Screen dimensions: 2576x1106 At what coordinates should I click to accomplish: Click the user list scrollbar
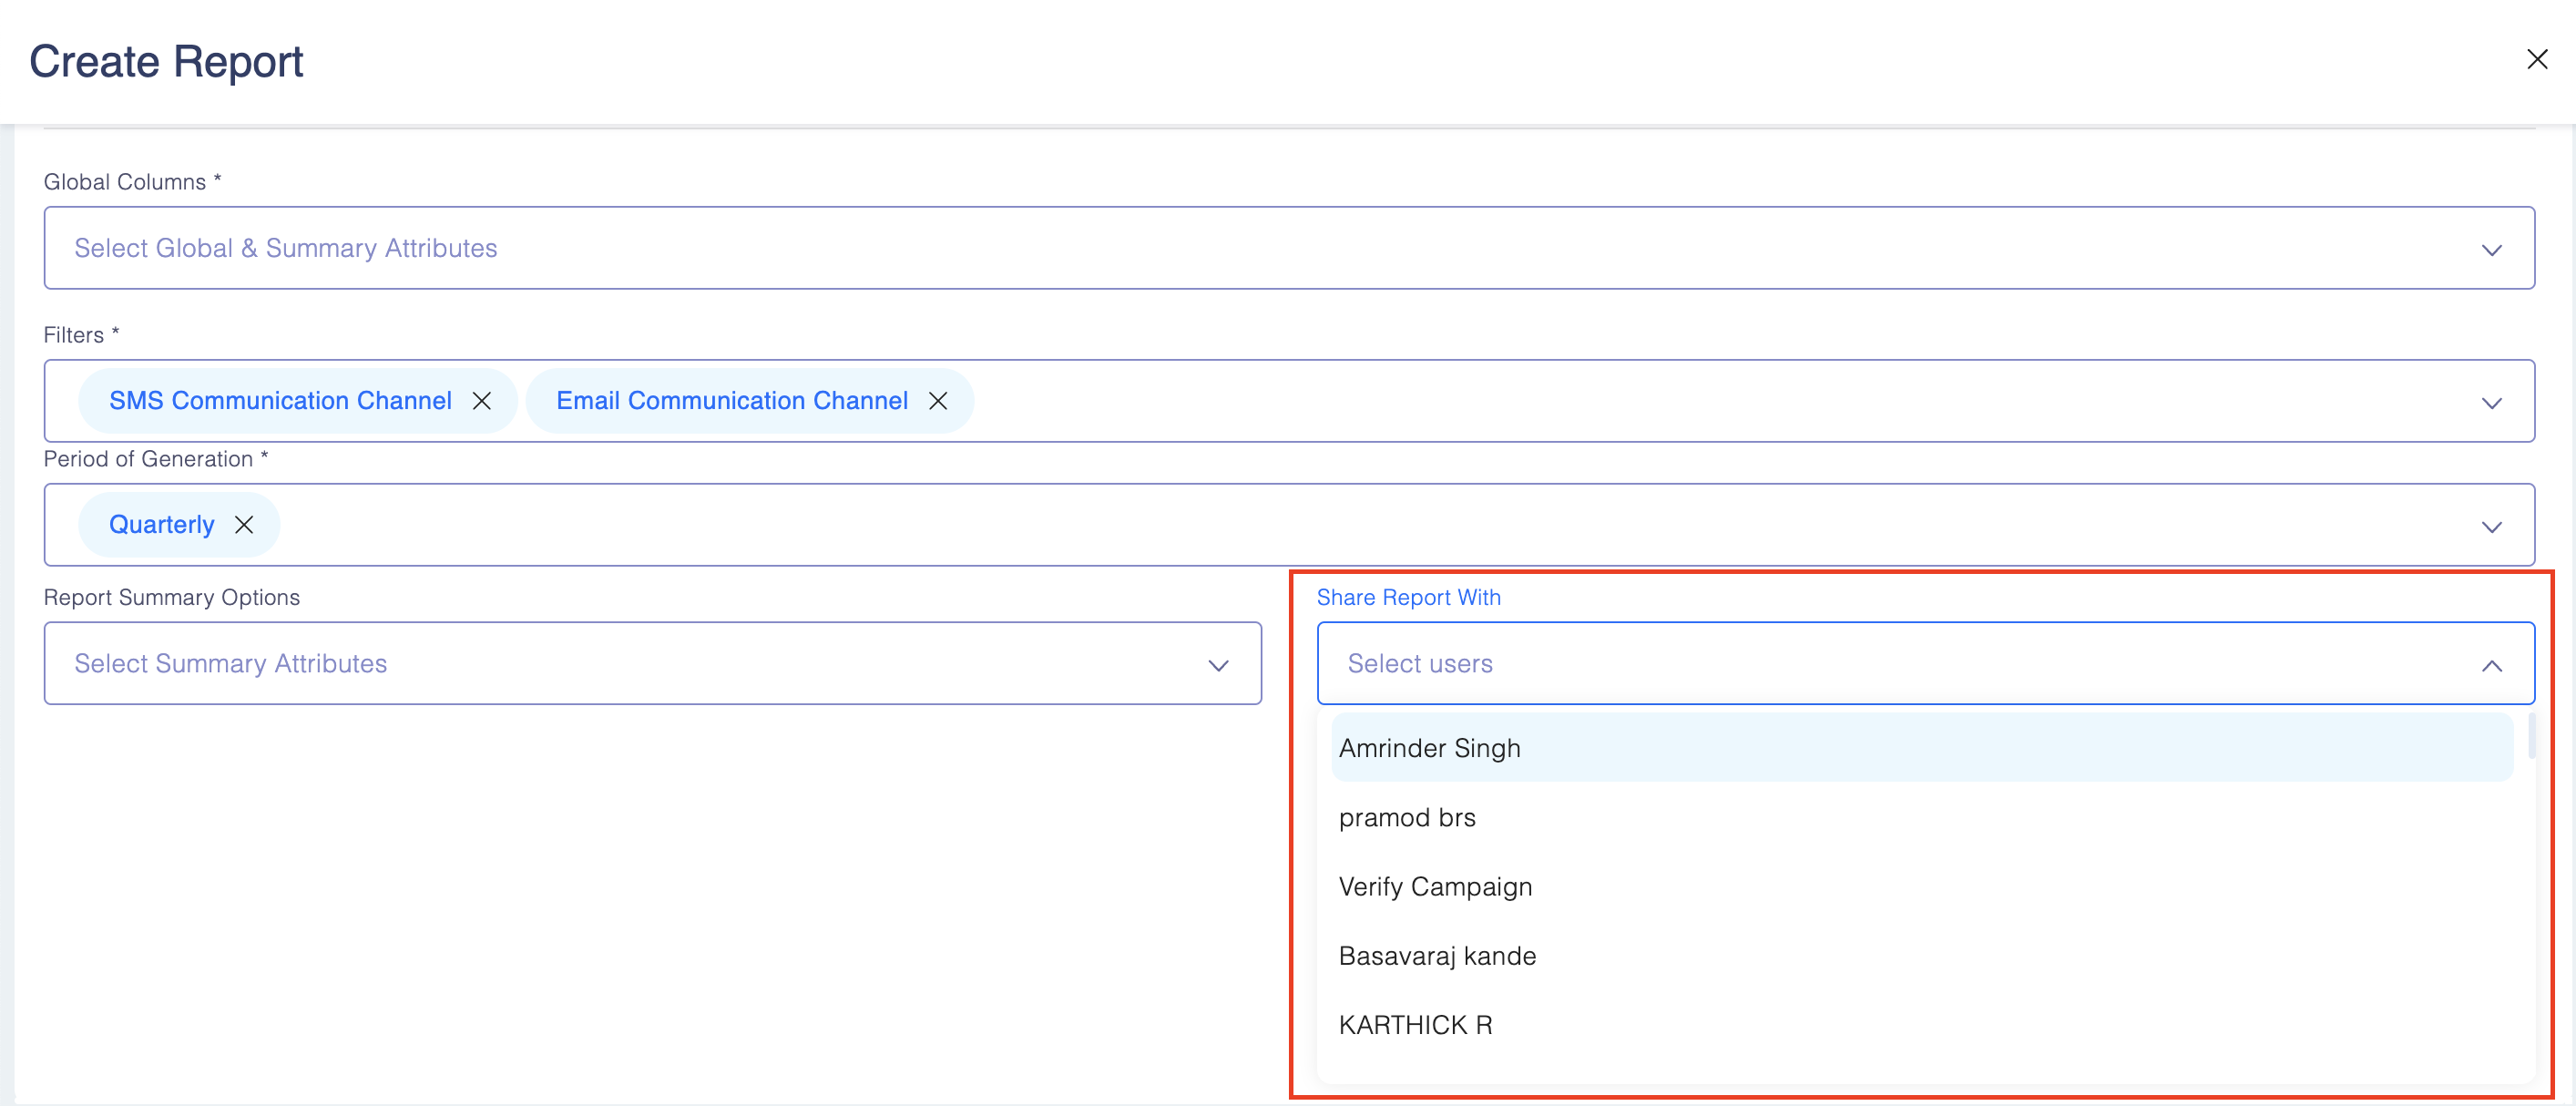[2531, 736]
